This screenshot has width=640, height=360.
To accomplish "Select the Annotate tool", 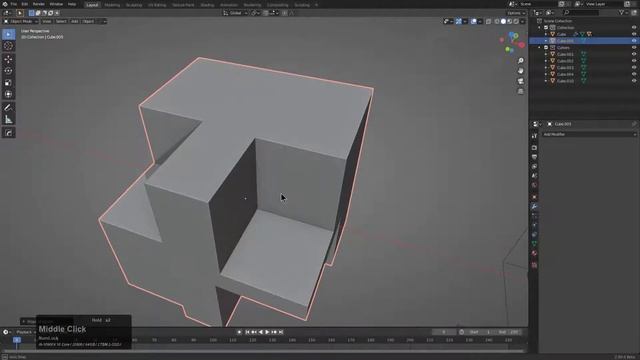I will click(8, 108).
